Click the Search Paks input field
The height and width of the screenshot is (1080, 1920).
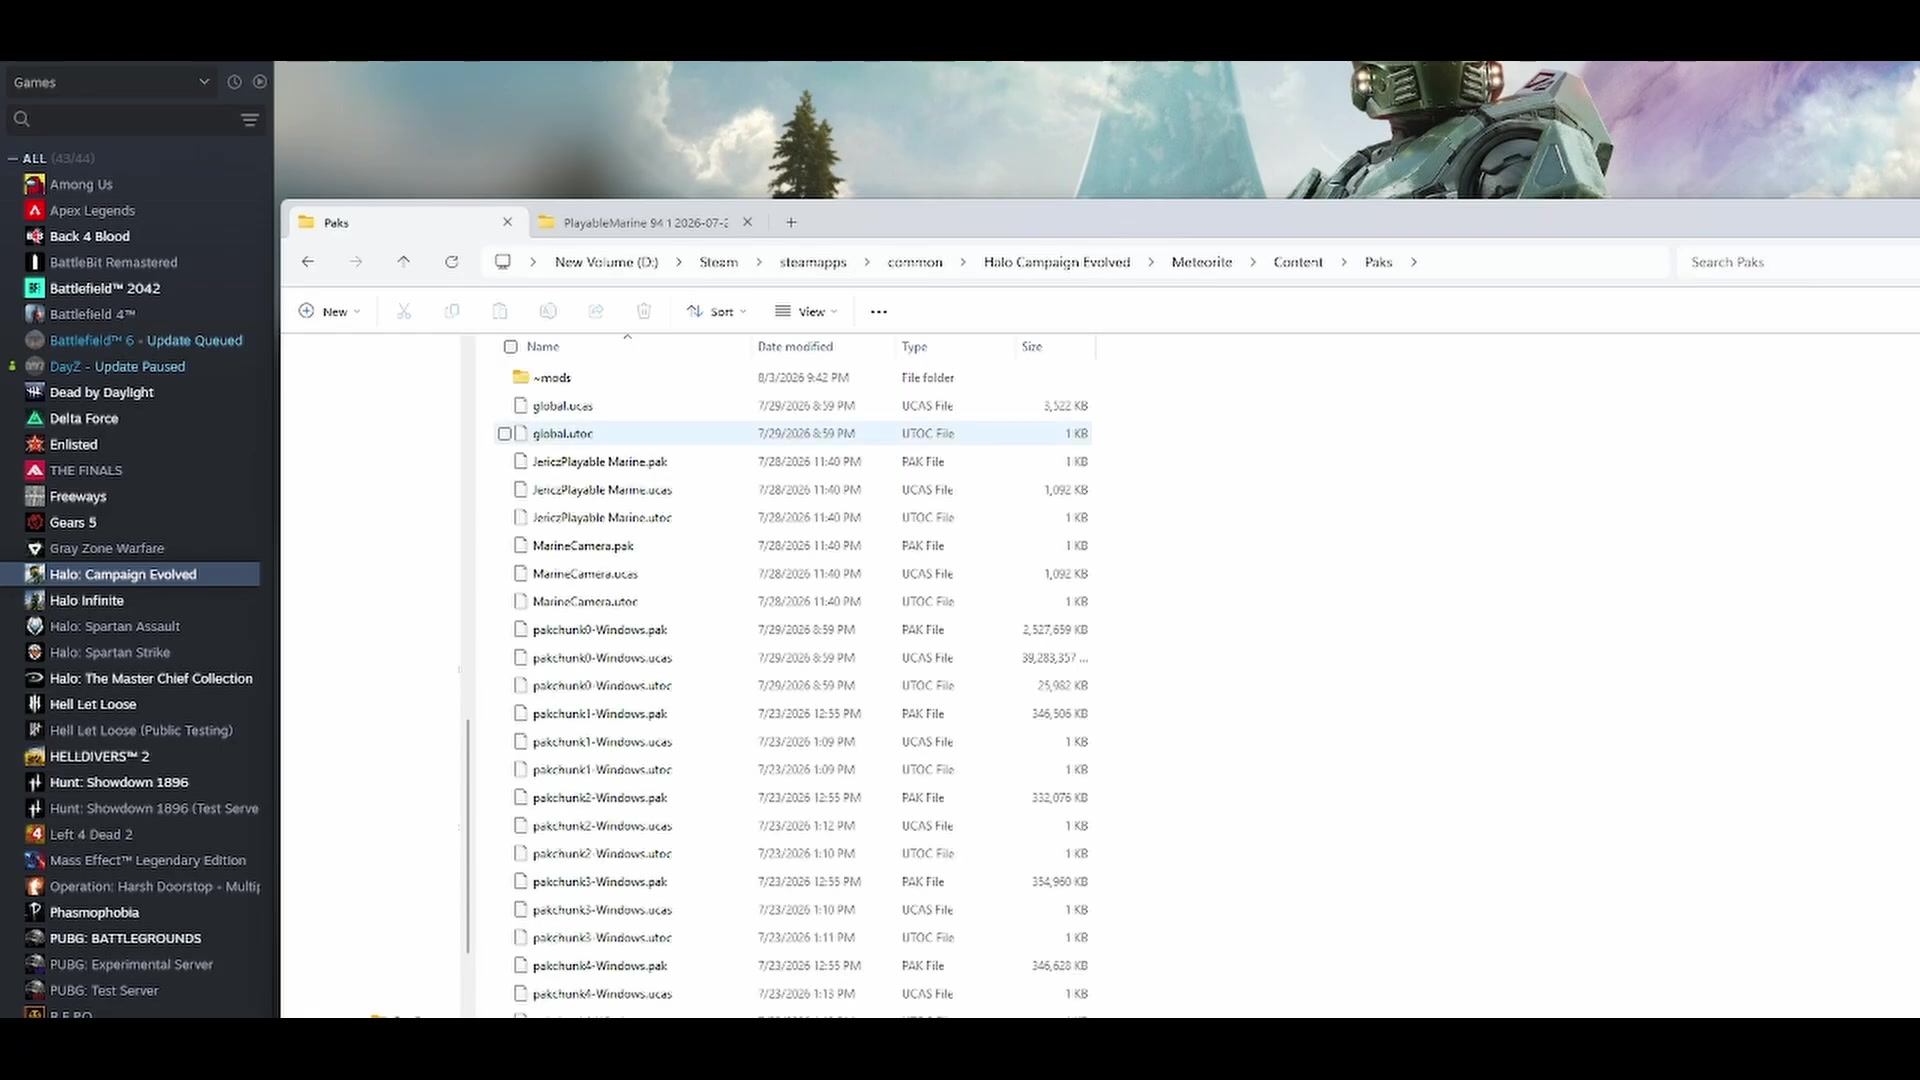(x=1798, y=262)
